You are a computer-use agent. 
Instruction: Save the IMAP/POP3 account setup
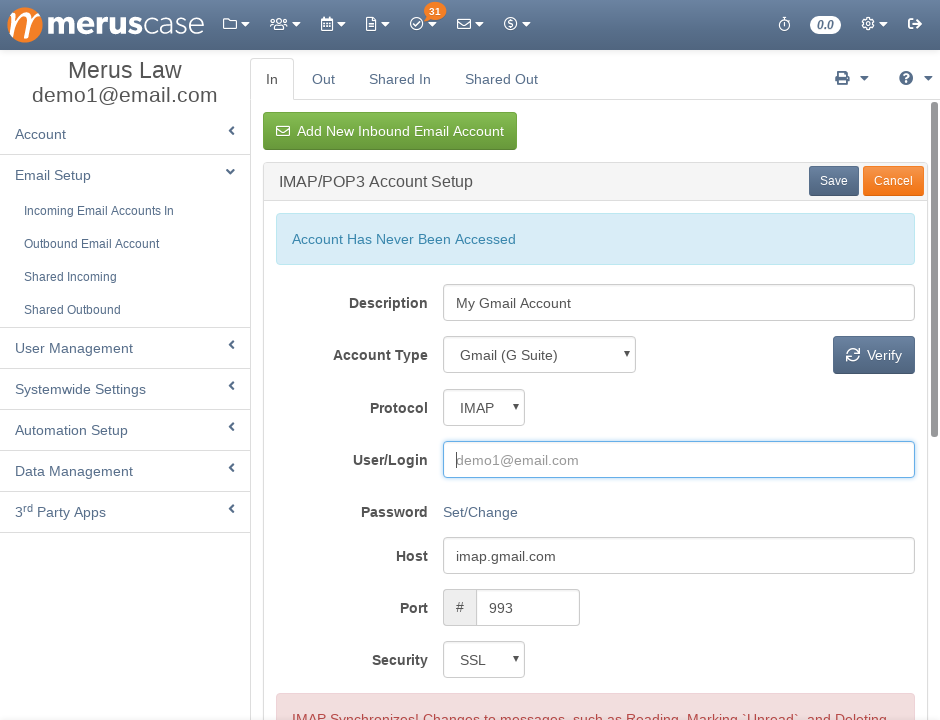(833, 181)
